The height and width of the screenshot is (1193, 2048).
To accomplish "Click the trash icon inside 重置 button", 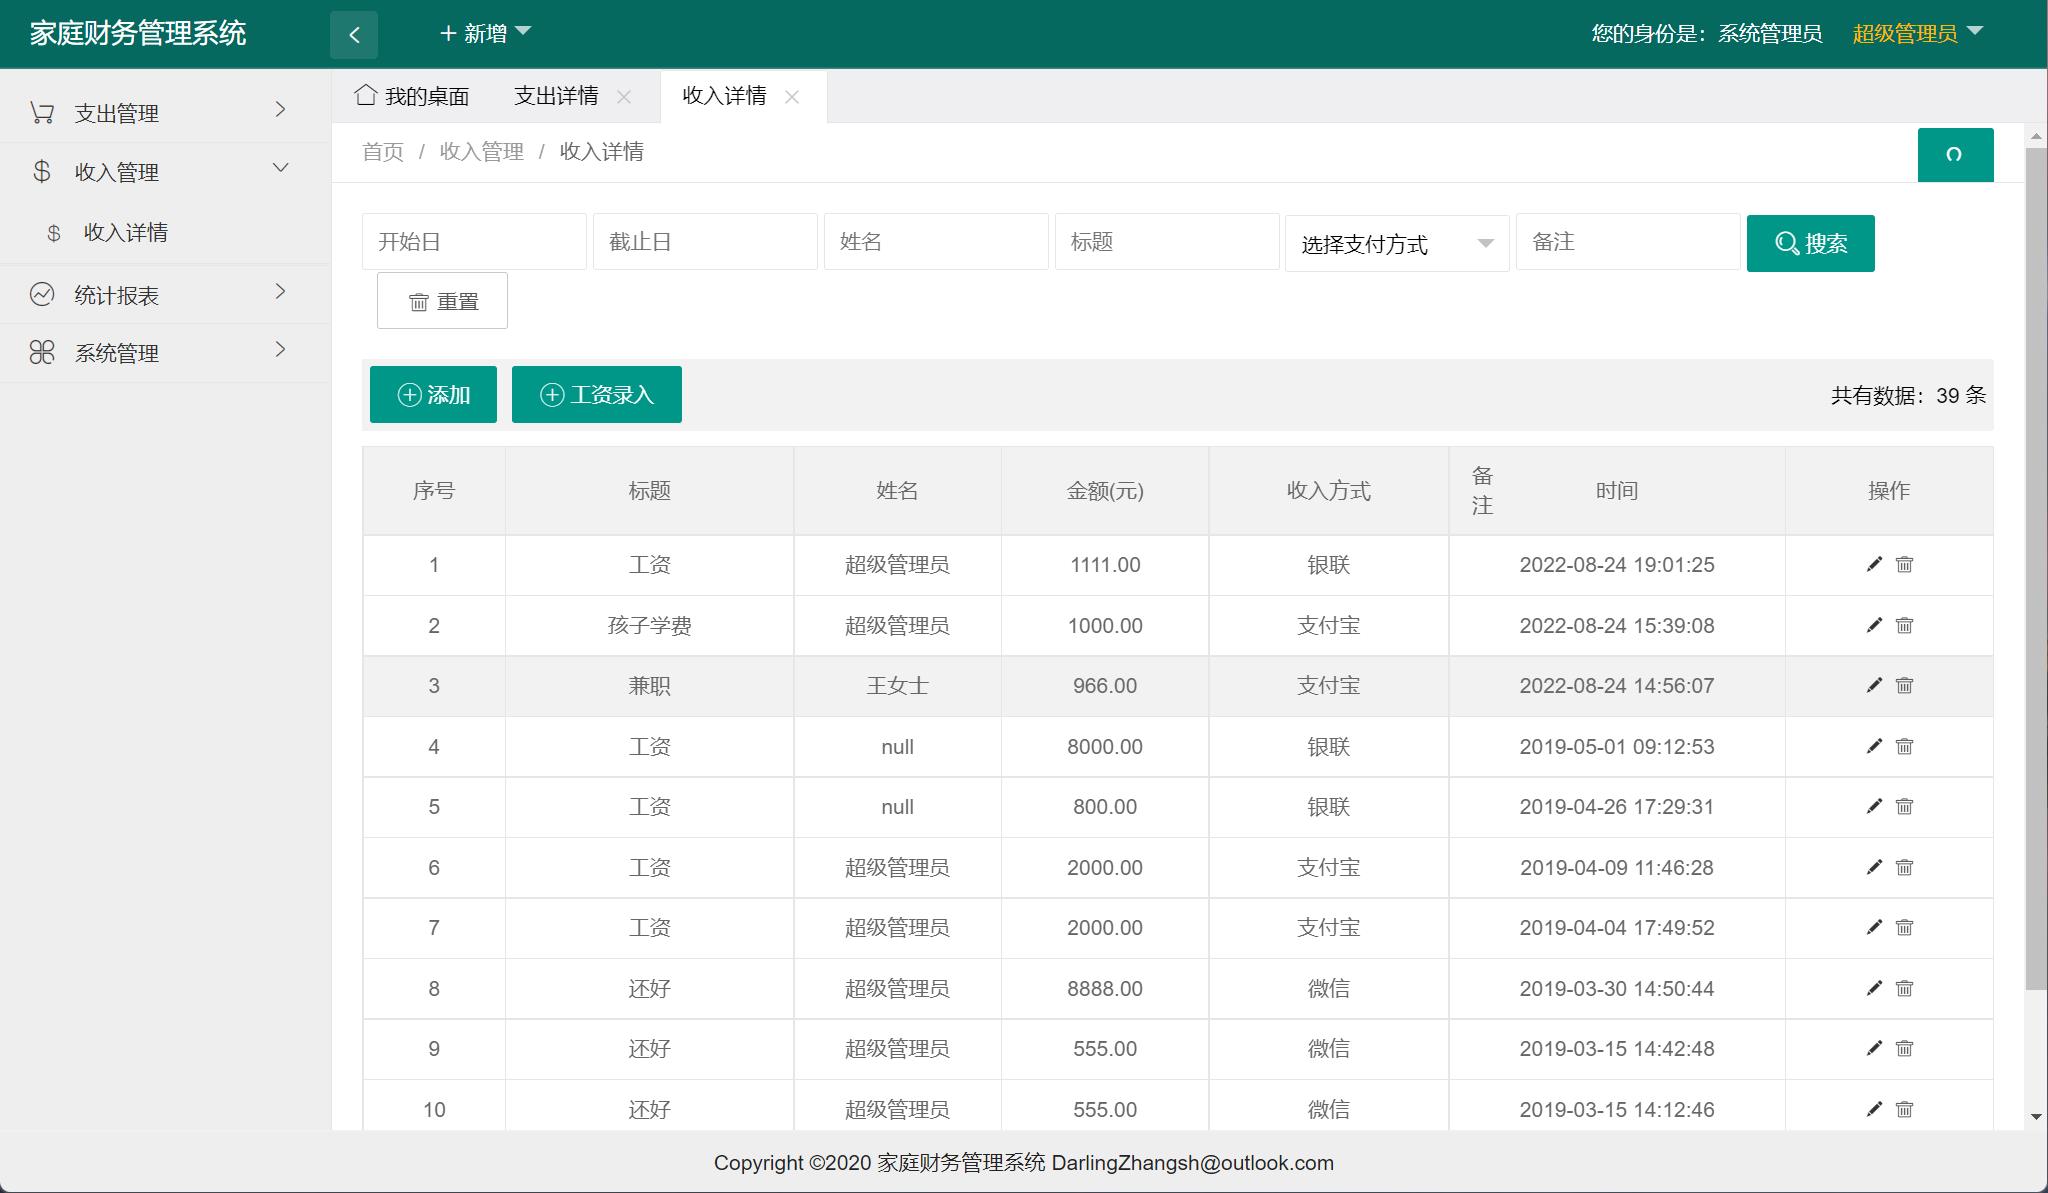I will [x=419, y=300].
